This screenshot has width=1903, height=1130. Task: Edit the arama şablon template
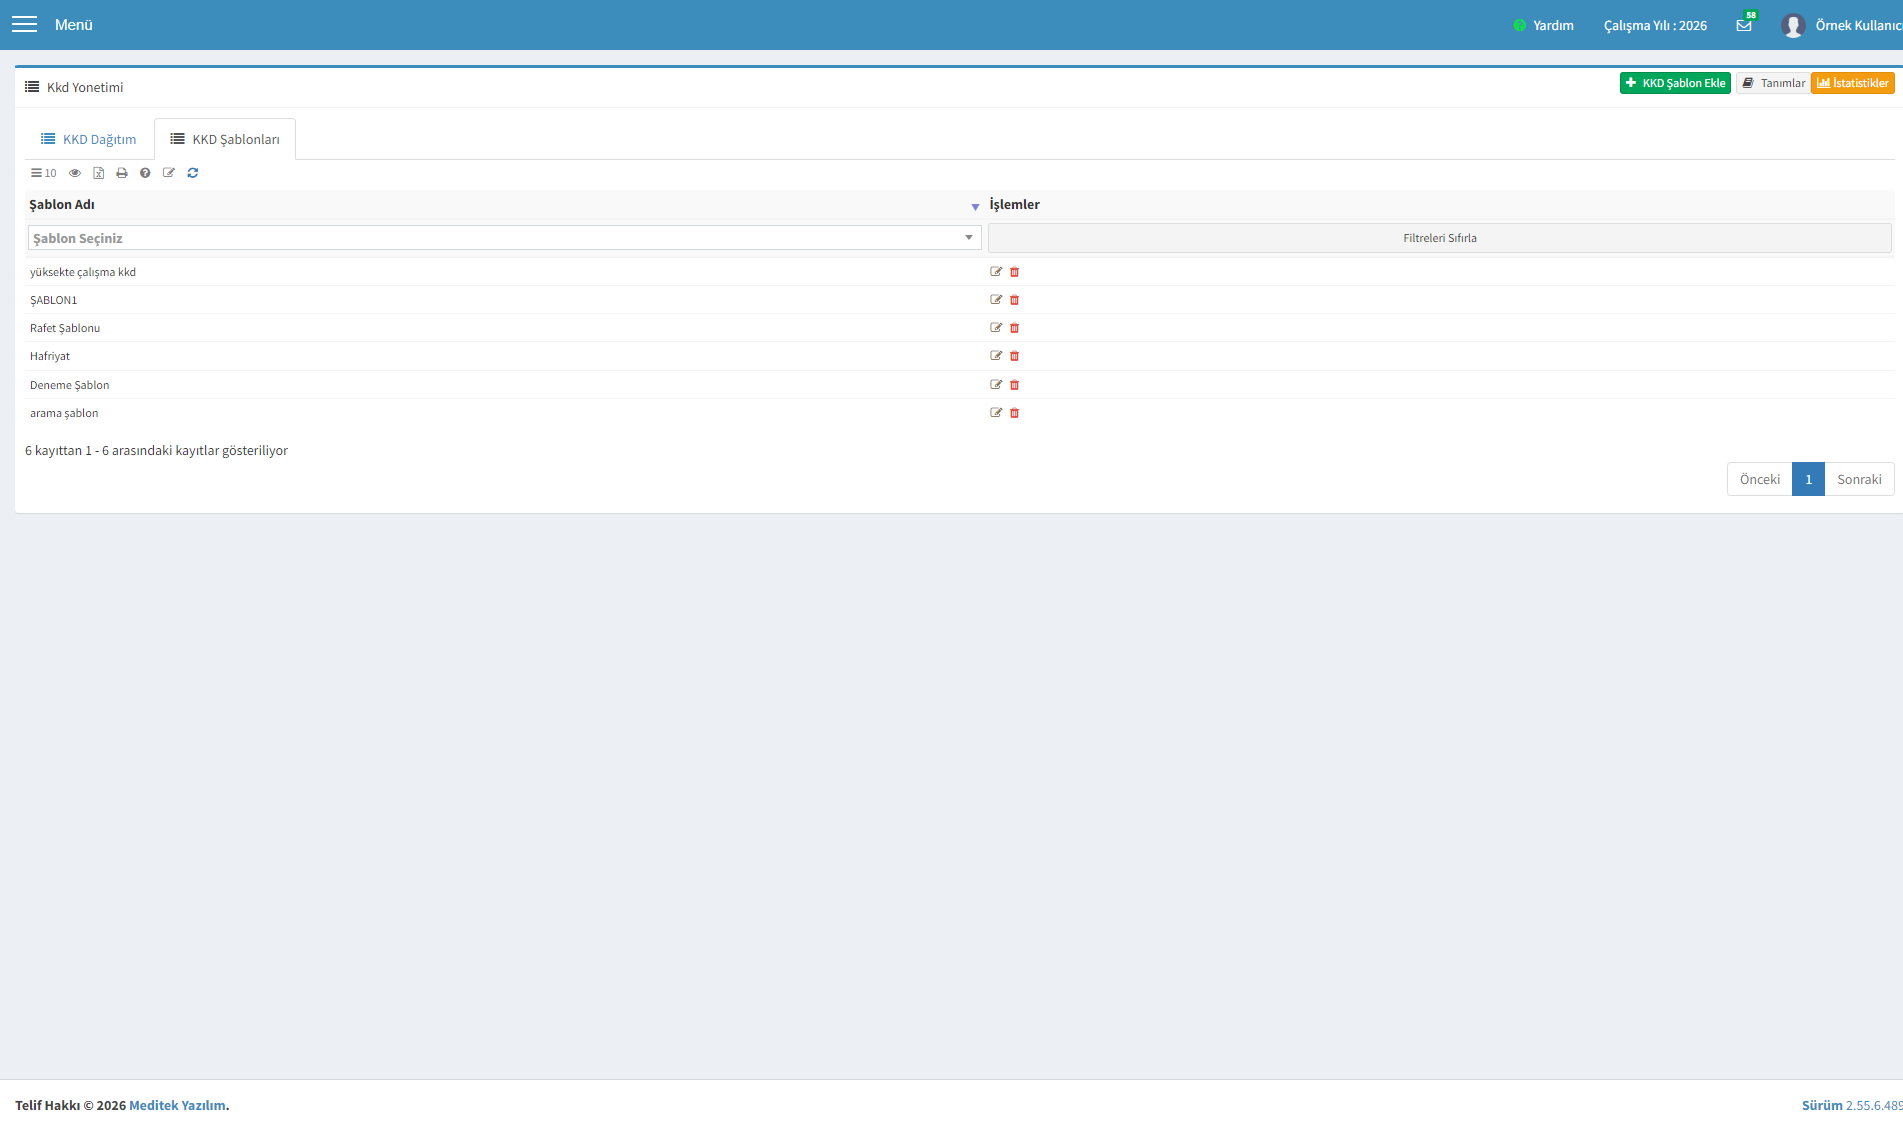click(x=996, y=413)
